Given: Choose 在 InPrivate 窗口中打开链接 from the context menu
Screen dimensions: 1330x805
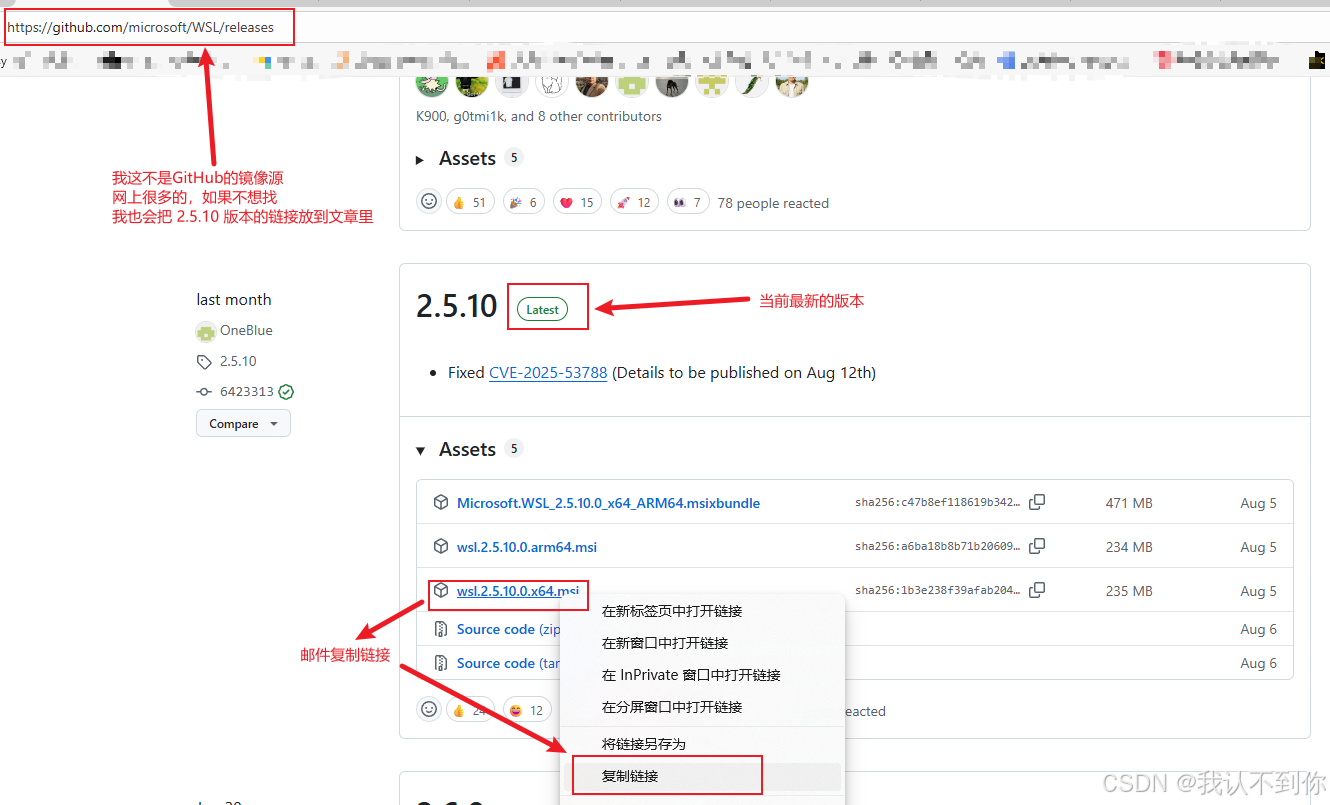Looking at the screenshot, I should pyautogui.click(x=702, y=675).
